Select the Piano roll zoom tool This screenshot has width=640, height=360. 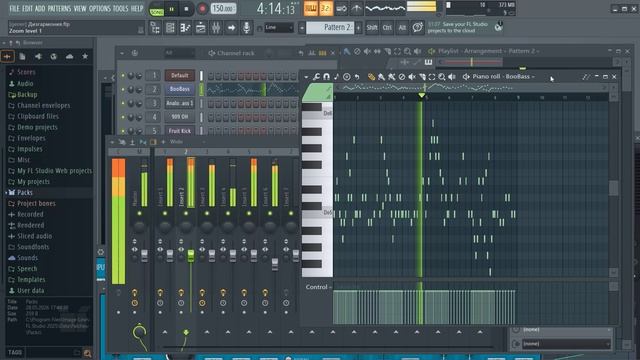tap(442, 77)
